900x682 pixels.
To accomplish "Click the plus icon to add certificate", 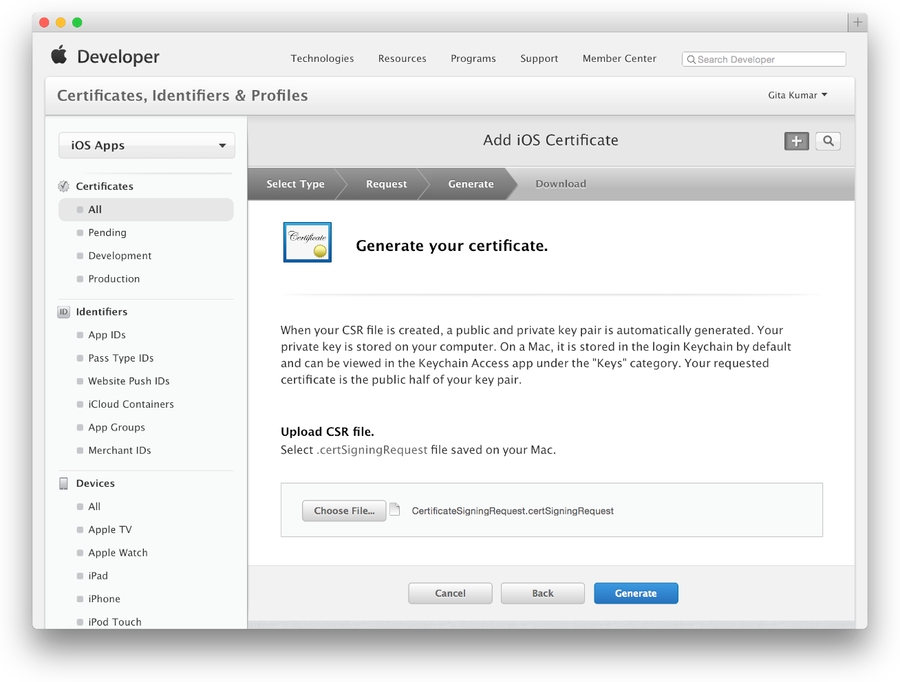I will coord(796,141).
